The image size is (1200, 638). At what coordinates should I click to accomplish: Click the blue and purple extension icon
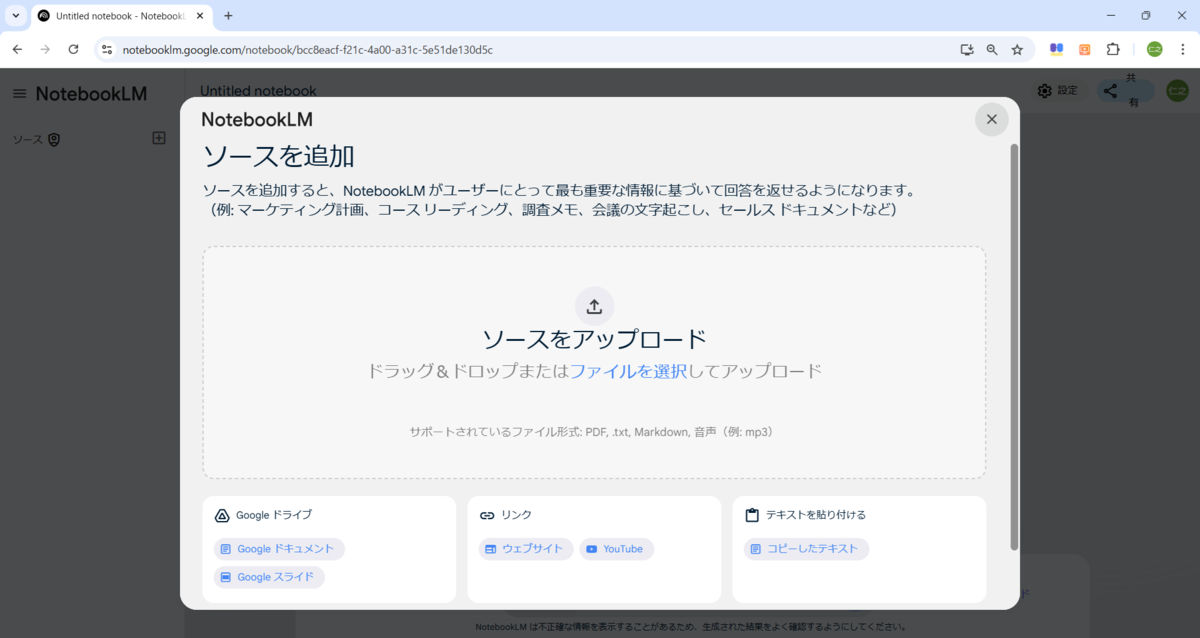1056,49
